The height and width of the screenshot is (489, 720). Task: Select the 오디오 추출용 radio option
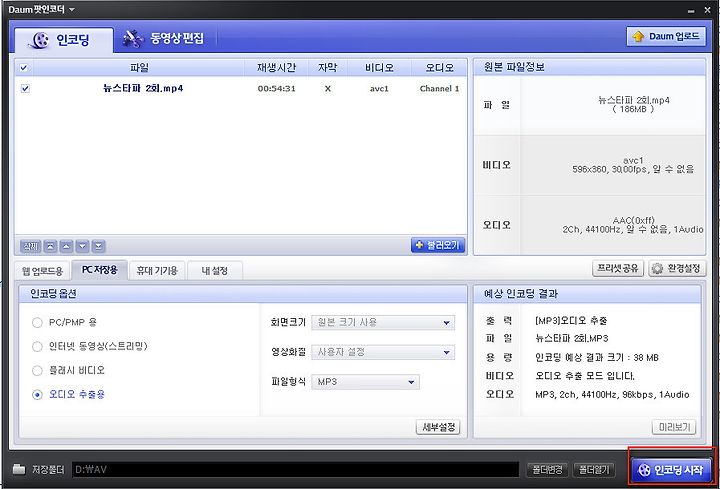(37, 394)
